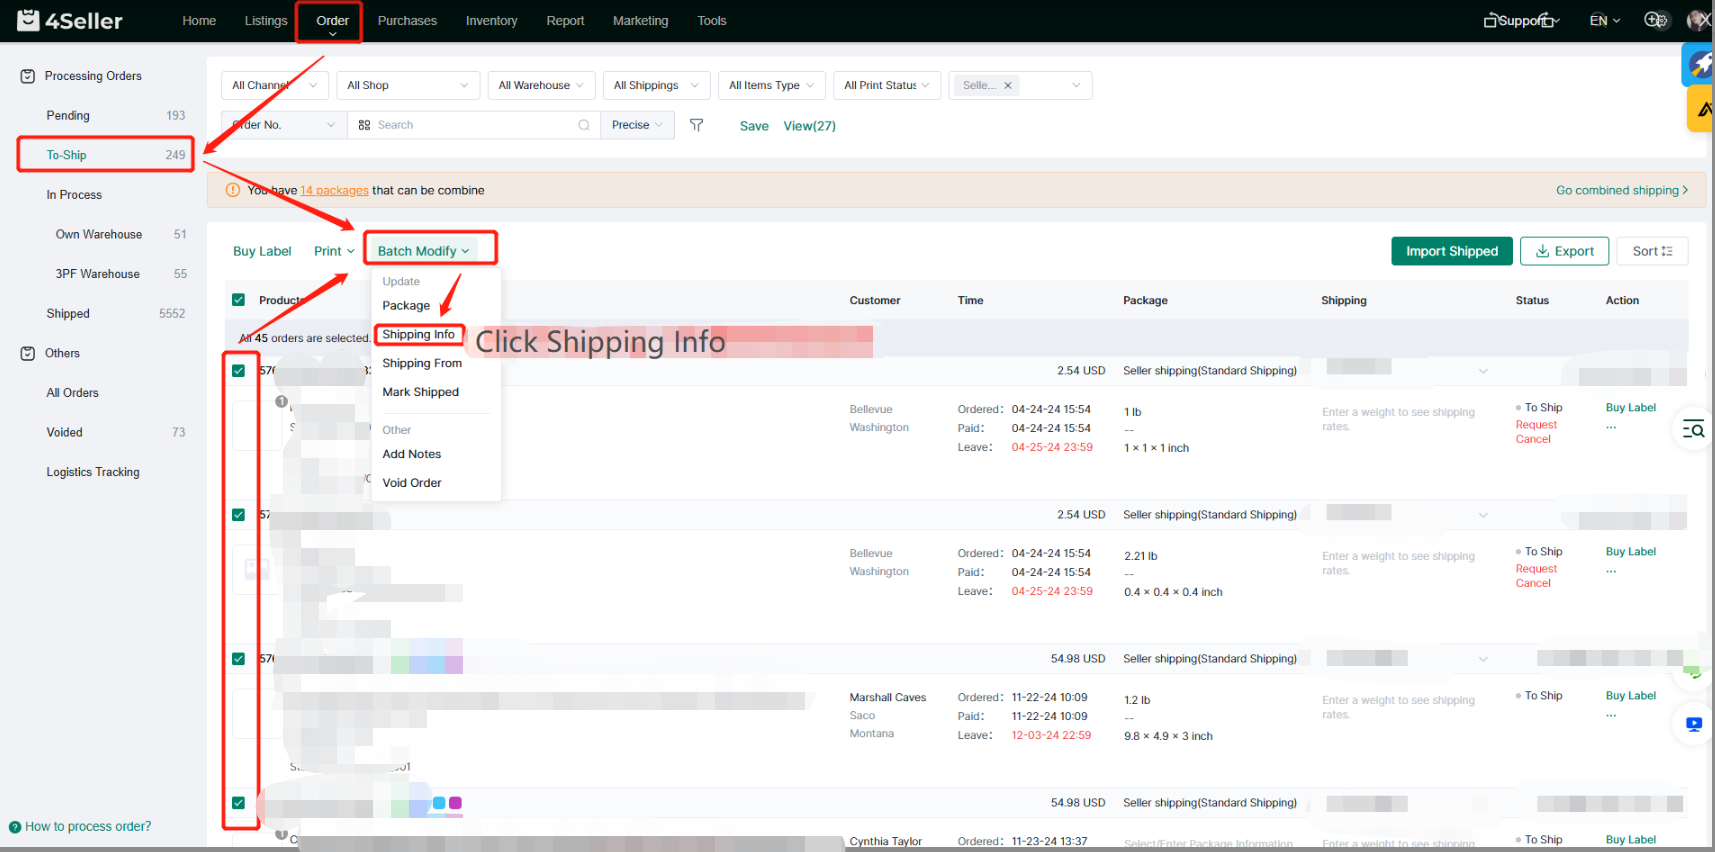Image resolution: width=1715 pixels, height=852 pixels.
Task: Click the blue rocket icon on right edge
Action: tap(1700, 65)
